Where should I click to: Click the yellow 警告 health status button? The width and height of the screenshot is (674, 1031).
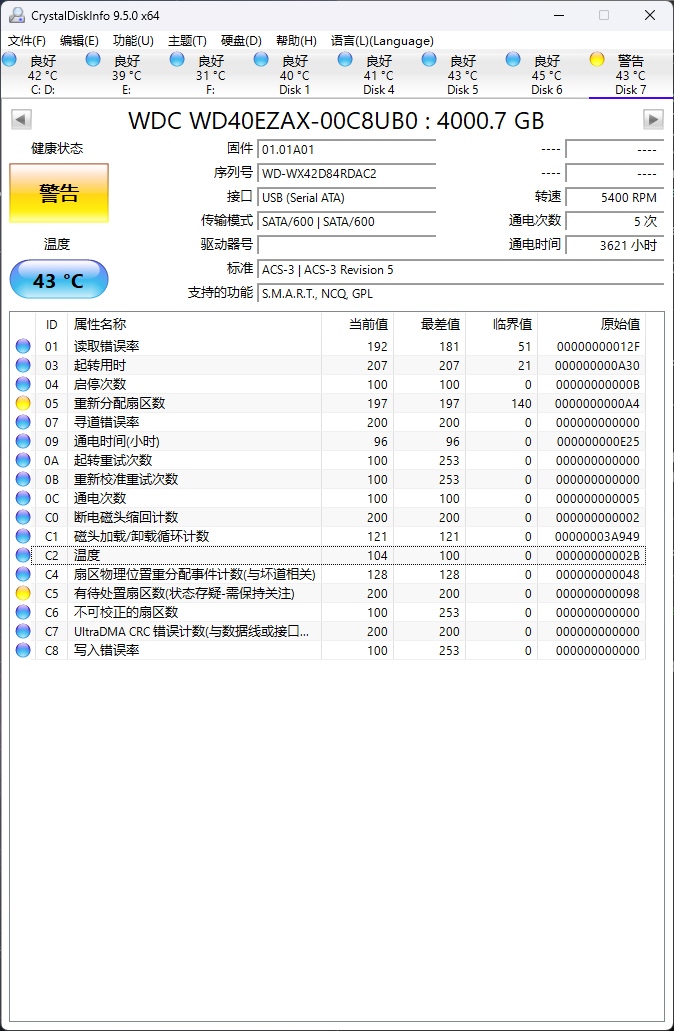point(59,193)
